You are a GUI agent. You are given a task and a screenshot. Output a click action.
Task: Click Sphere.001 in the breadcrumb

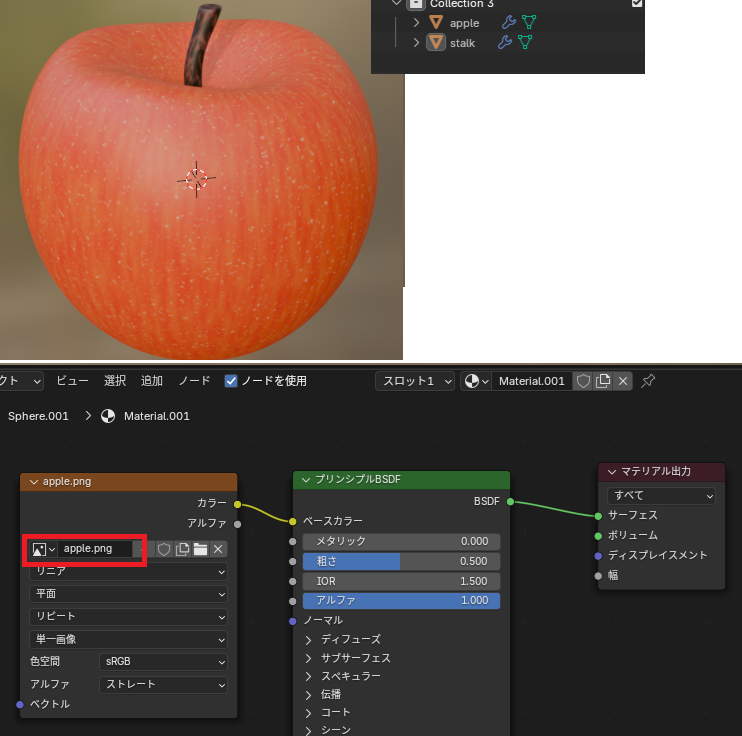38,416
